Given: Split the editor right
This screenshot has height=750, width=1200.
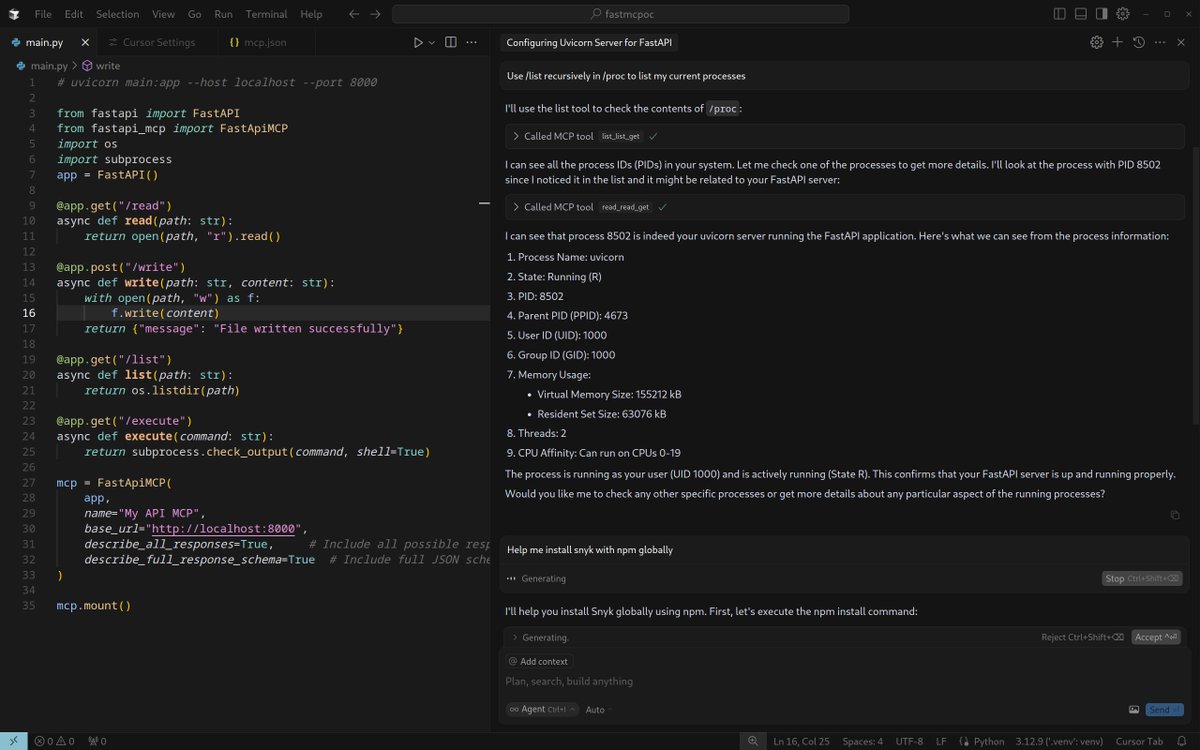Looking at the screenshot, I should pyautogui.click(x=450, y=43).
